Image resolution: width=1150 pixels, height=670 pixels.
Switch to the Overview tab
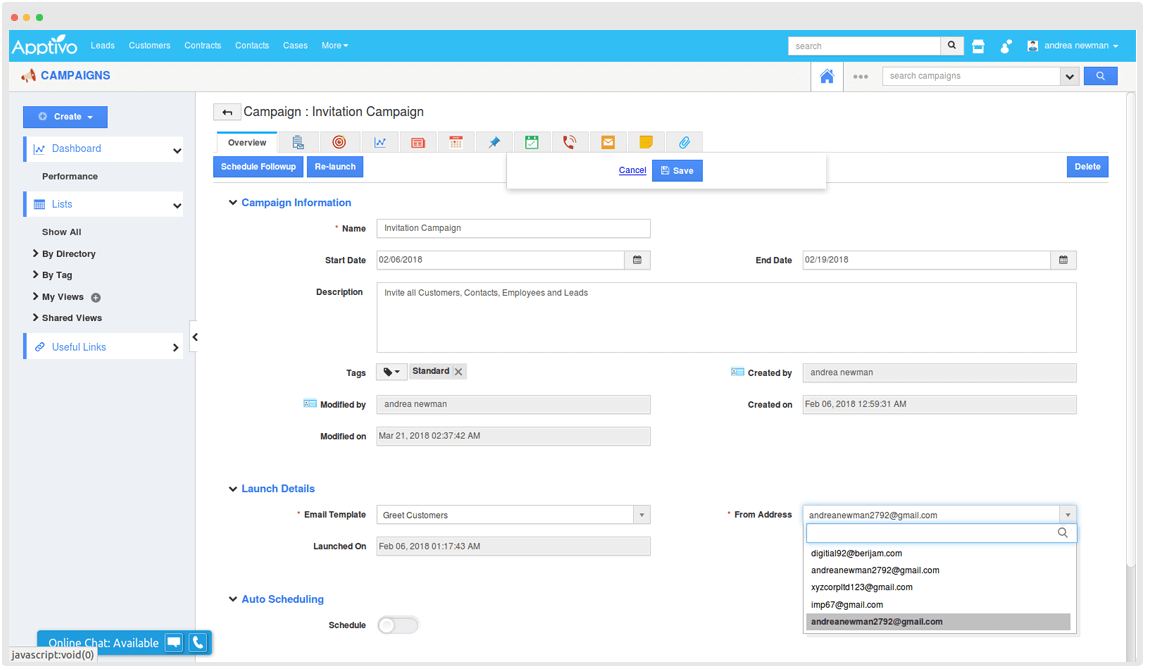(247, 143)
